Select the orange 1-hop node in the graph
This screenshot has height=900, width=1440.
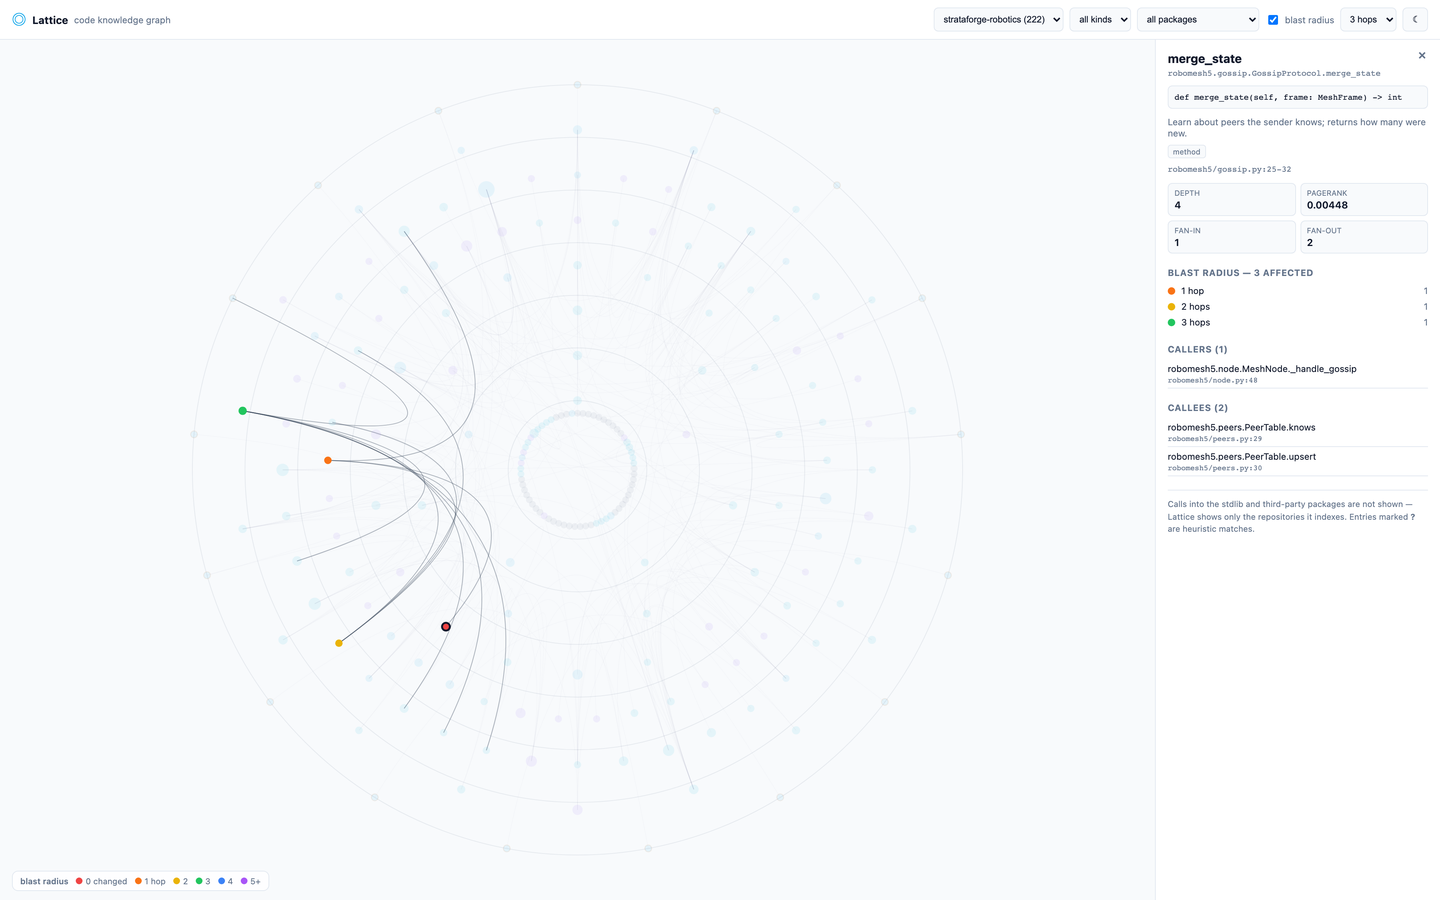click(328, 460)
